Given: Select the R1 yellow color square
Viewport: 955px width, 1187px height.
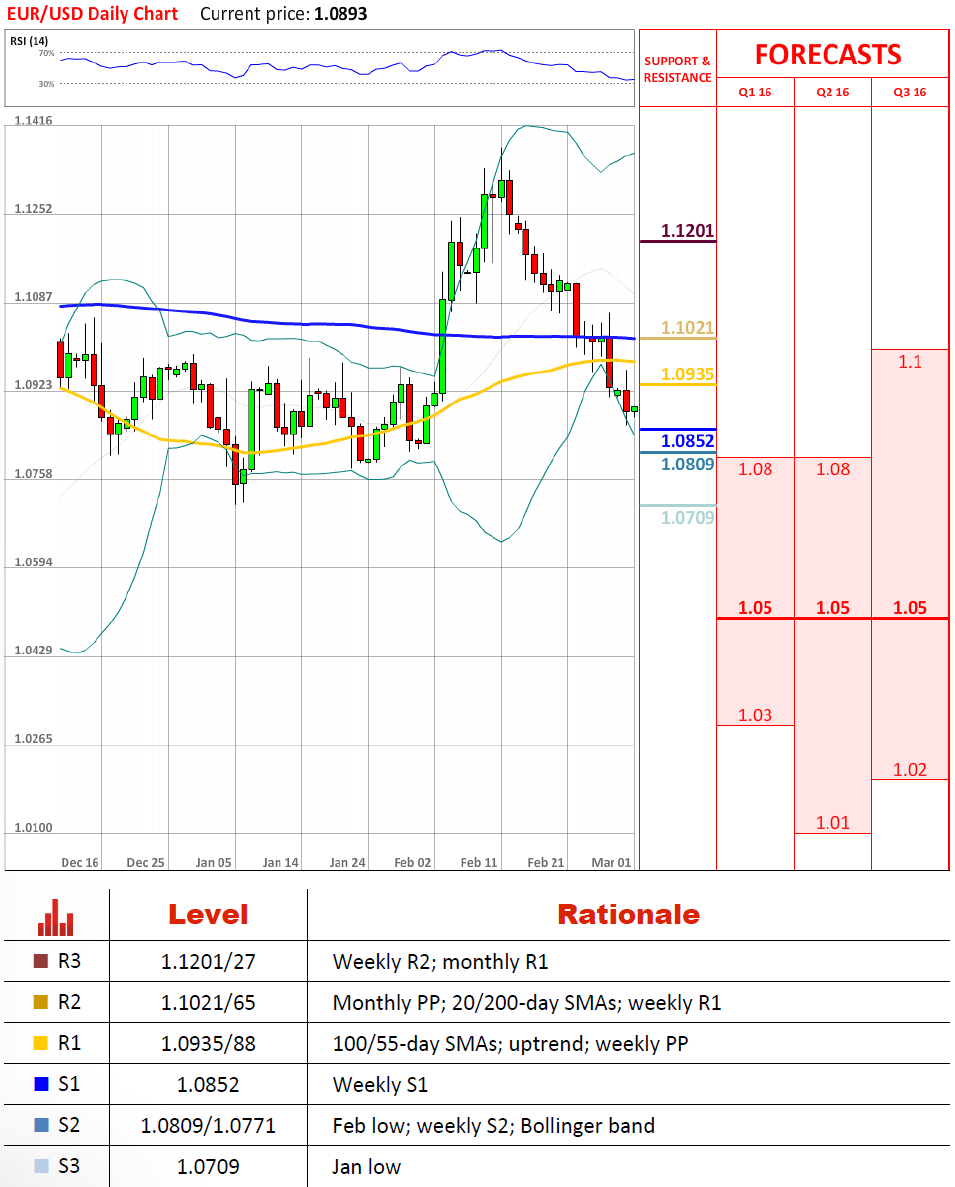Looking at the screenshot, I should pos(41,1042).
